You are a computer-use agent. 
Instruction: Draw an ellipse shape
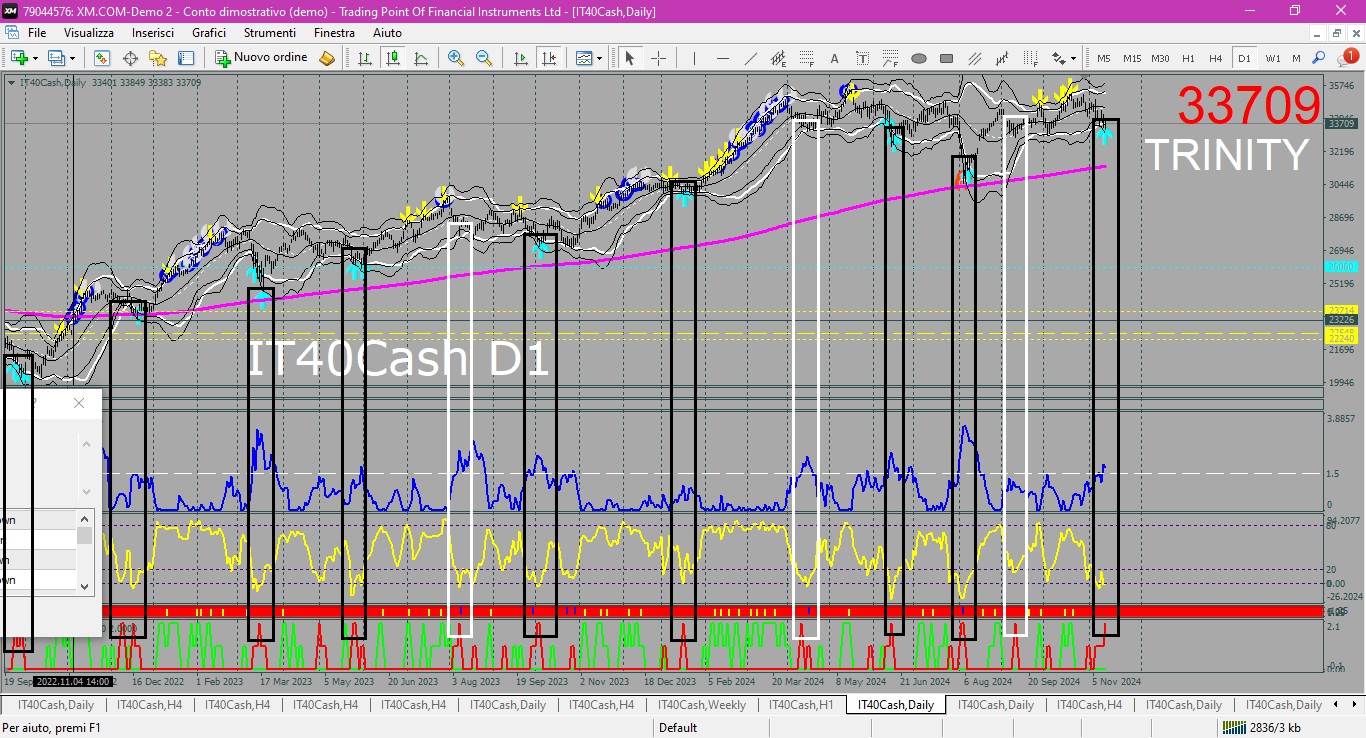point(918,58)
